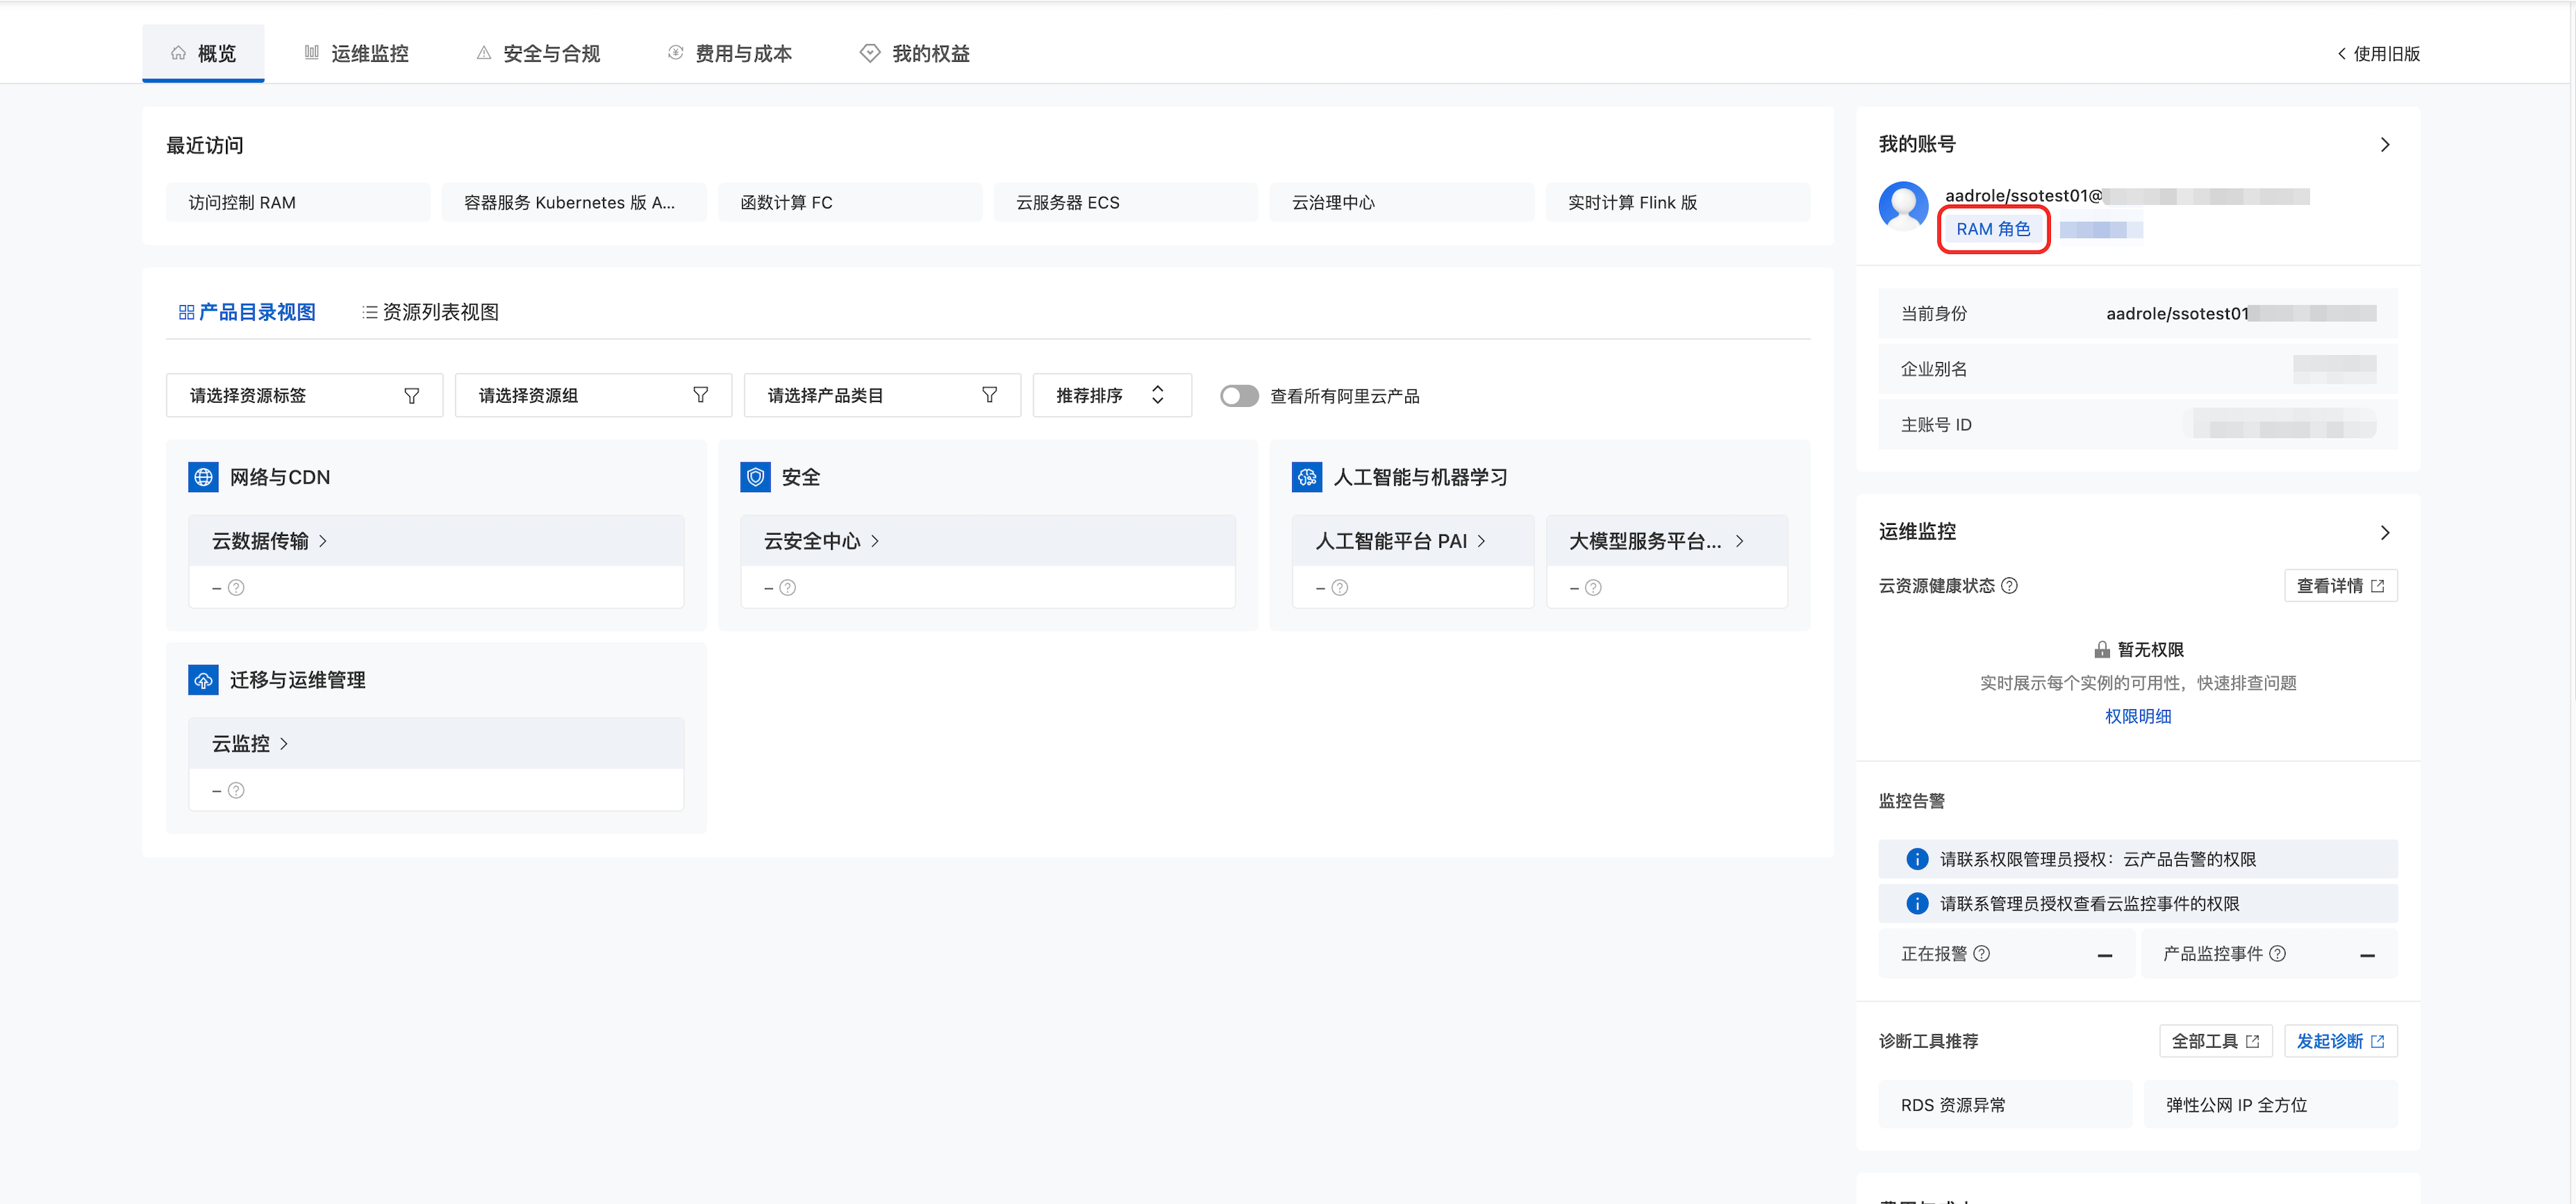Click the 网络与CDN globe icon

tap(203, 477)
